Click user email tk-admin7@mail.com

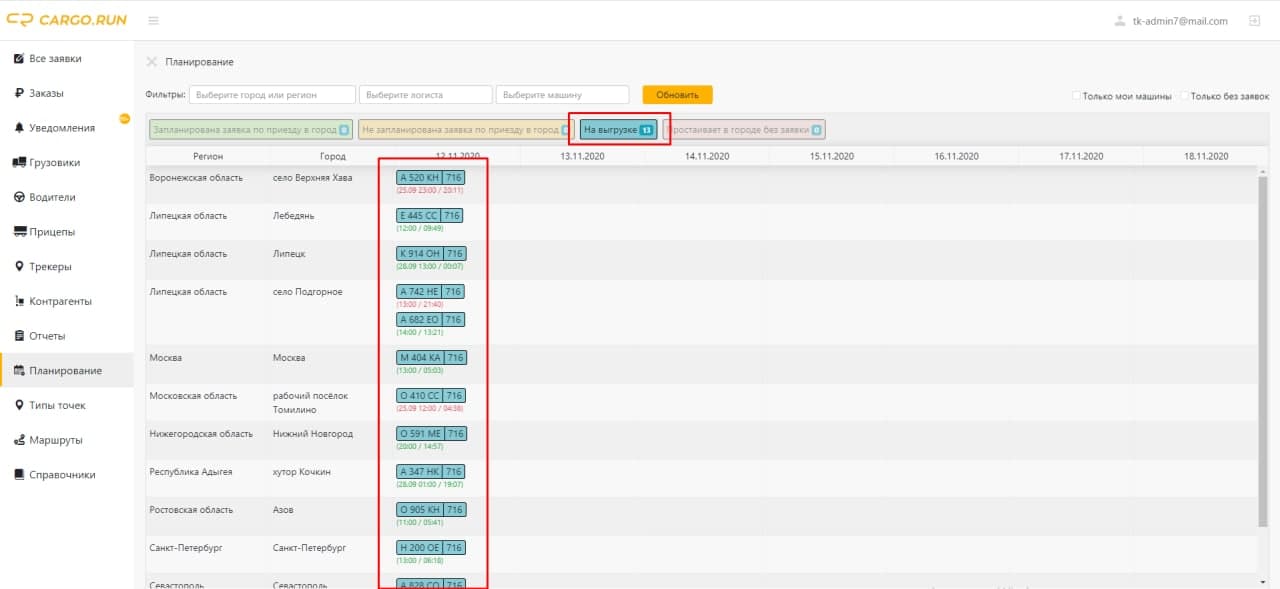pyautogui.click(x=1180, y=21)
